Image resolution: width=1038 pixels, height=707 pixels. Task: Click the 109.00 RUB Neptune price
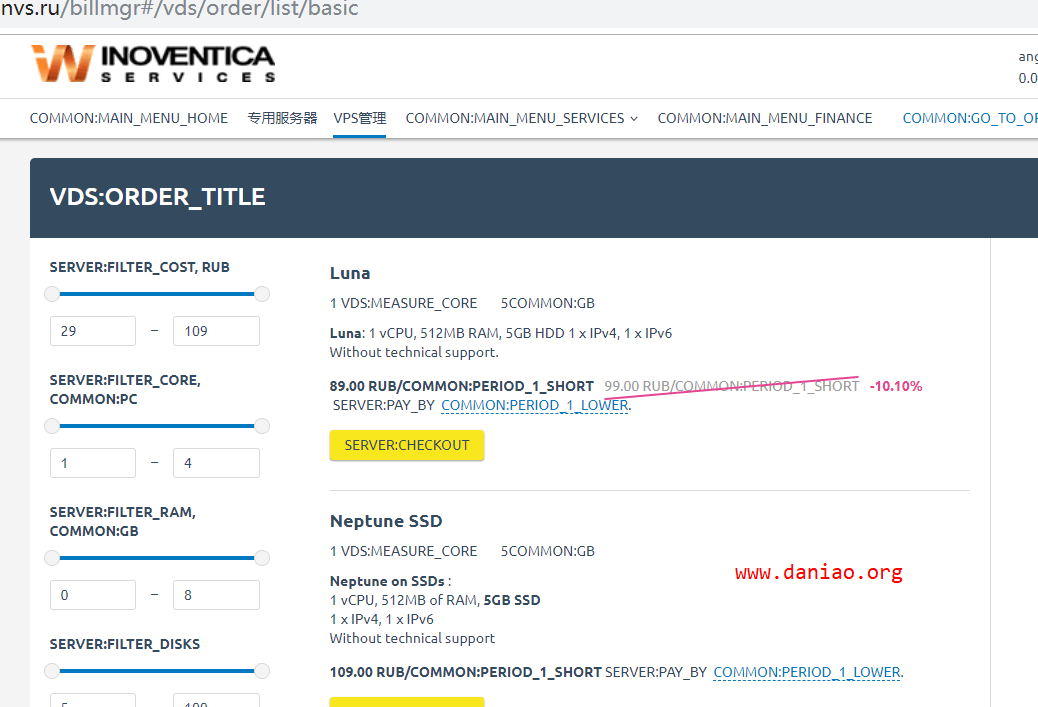465,672
